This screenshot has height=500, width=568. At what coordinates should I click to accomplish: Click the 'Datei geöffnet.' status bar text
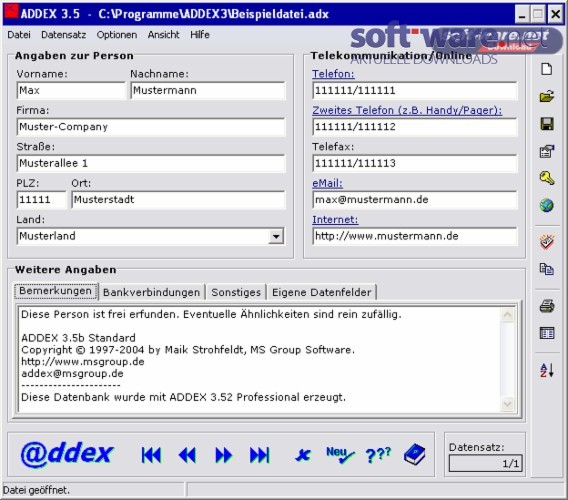click(x=36, y=491)
